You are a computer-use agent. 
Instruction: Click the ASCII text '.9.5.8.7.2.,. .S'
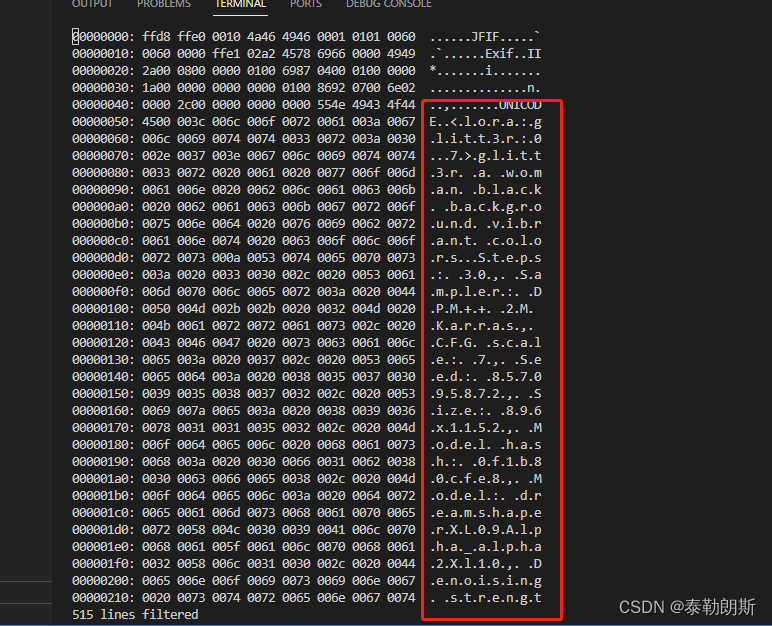pos(485,393)
